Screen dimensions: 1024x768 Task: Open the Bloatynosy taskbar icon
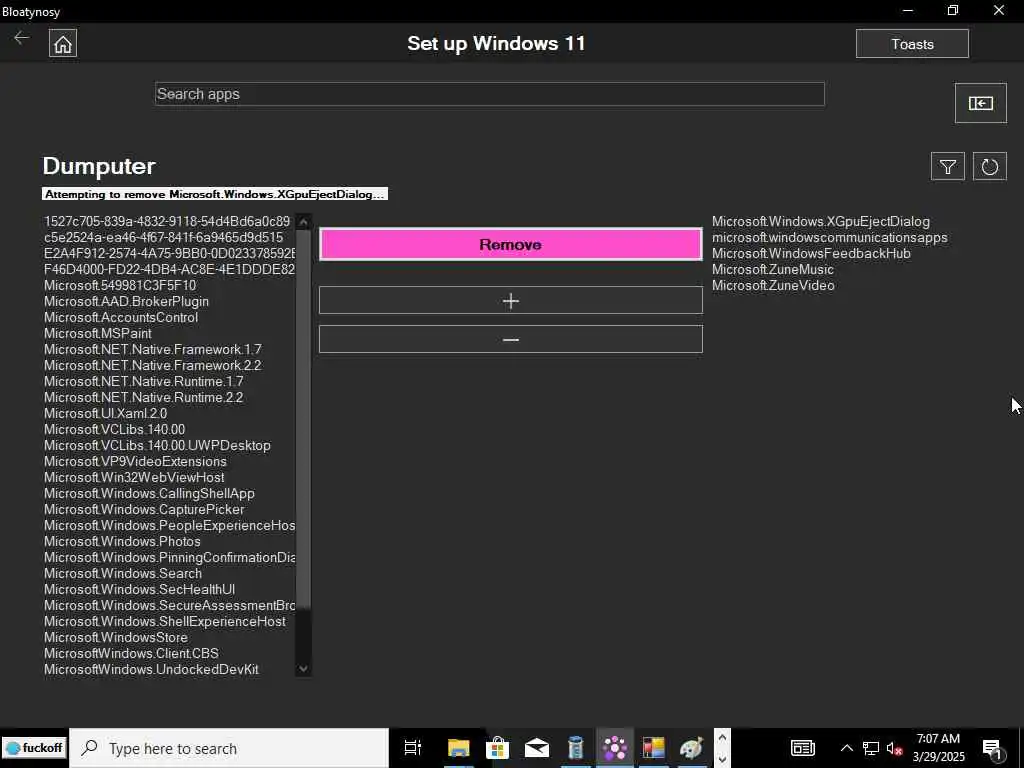coord(615,748)
